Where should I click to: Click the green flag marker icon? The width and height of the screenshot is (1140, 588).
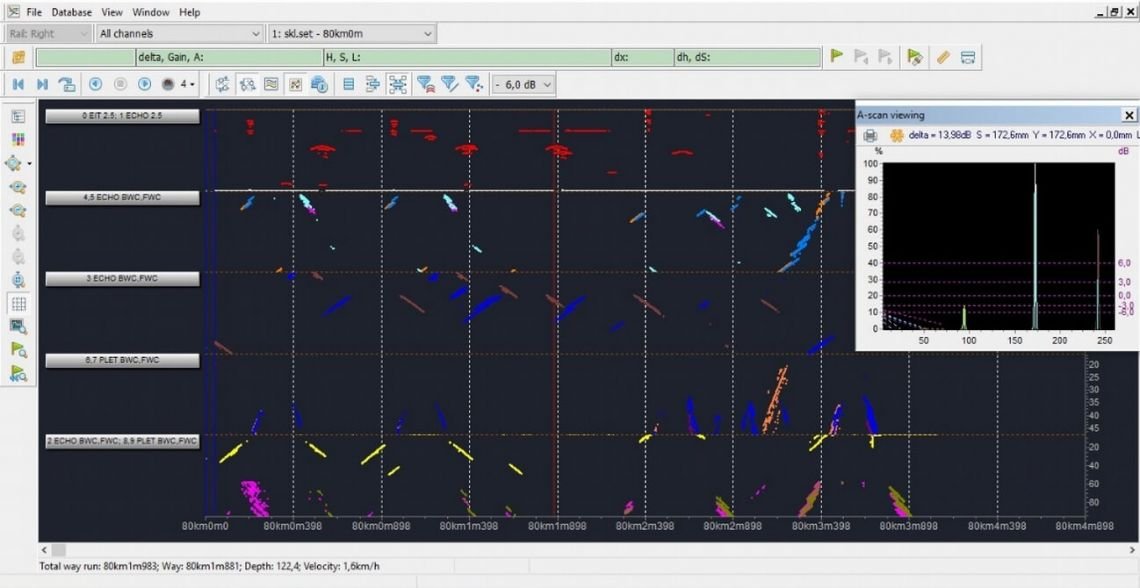coord(837,57)
